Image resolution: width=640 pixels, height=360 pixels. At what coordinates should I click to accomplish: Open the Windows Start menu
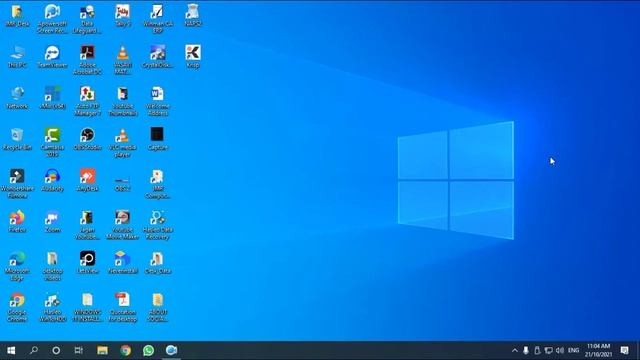pyautogui.click(x=11, y=350)
